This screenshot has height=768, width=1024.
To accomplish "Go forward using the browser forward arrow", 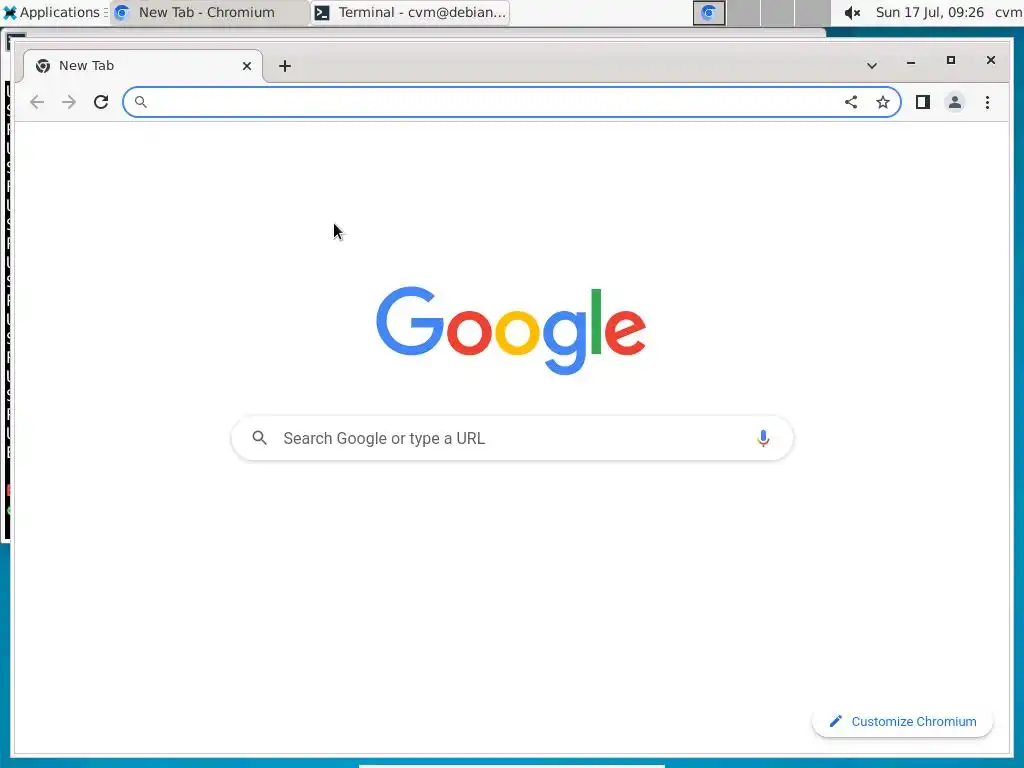I will coord(69,102).
